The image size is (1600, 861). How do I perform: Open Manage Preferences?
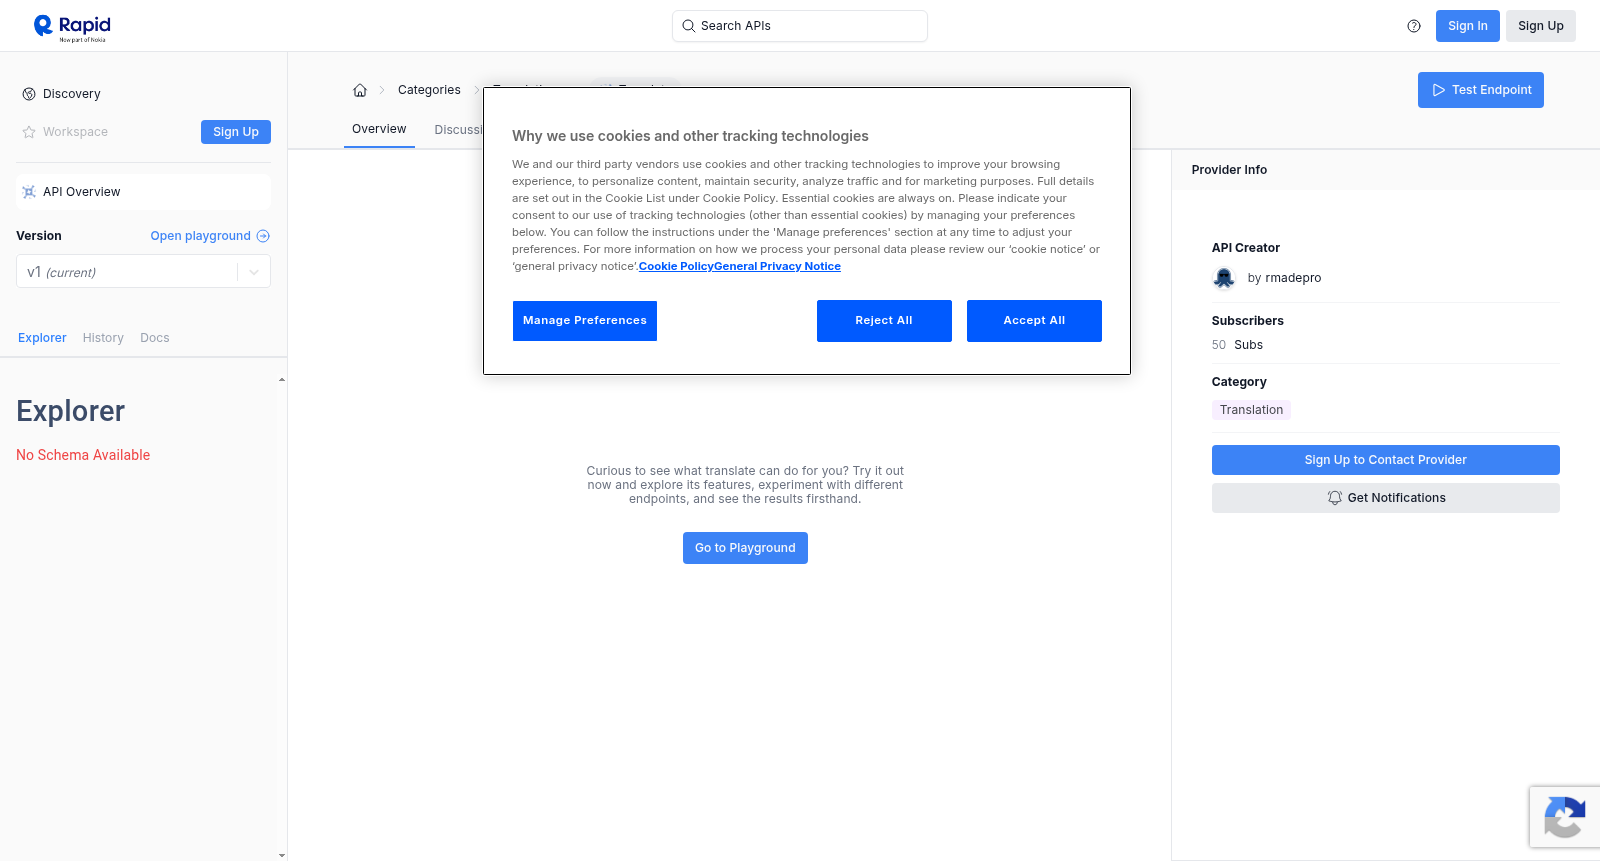pyautogui.click(x=585, y=321)
